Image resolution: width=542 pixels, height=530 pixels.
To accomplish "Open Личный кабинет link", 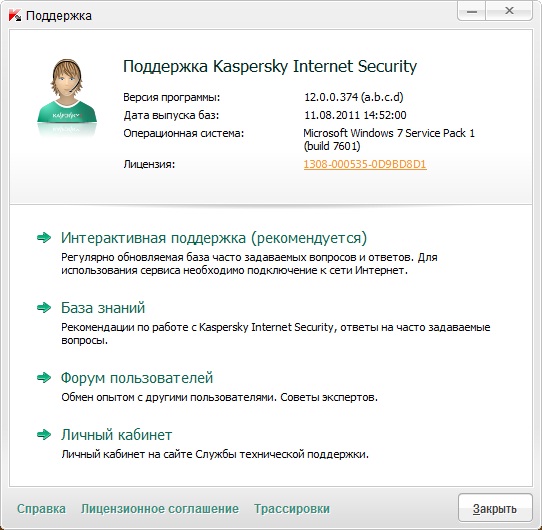I will pos(116,435).
